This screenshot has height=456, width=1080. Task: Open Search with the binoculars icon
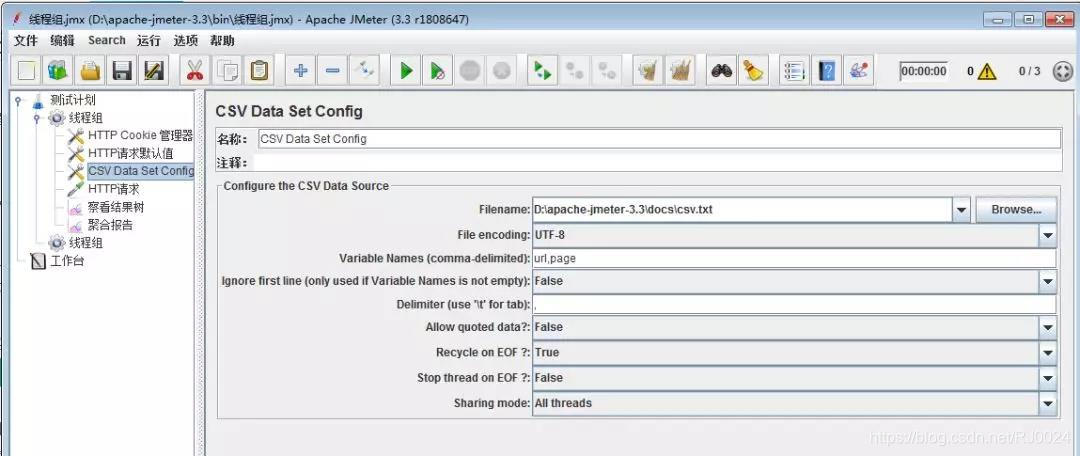point(721,71)
